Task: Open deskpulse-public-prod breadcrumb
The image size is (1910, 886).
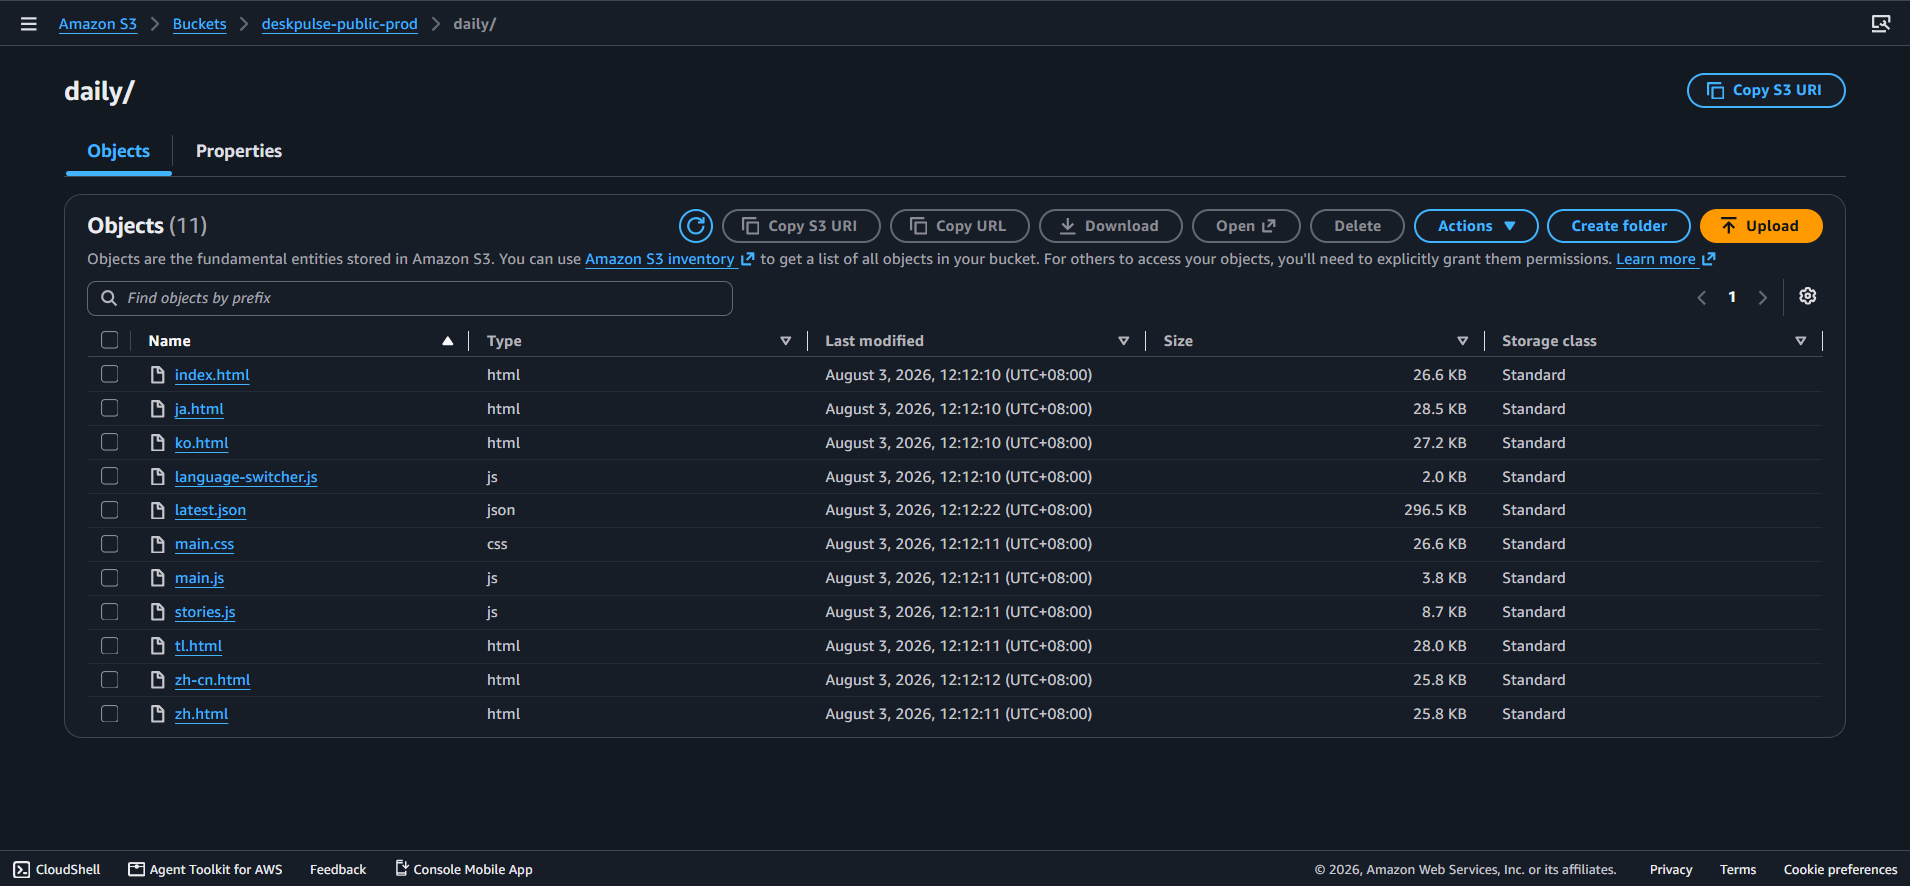Action: click(340, 24)
